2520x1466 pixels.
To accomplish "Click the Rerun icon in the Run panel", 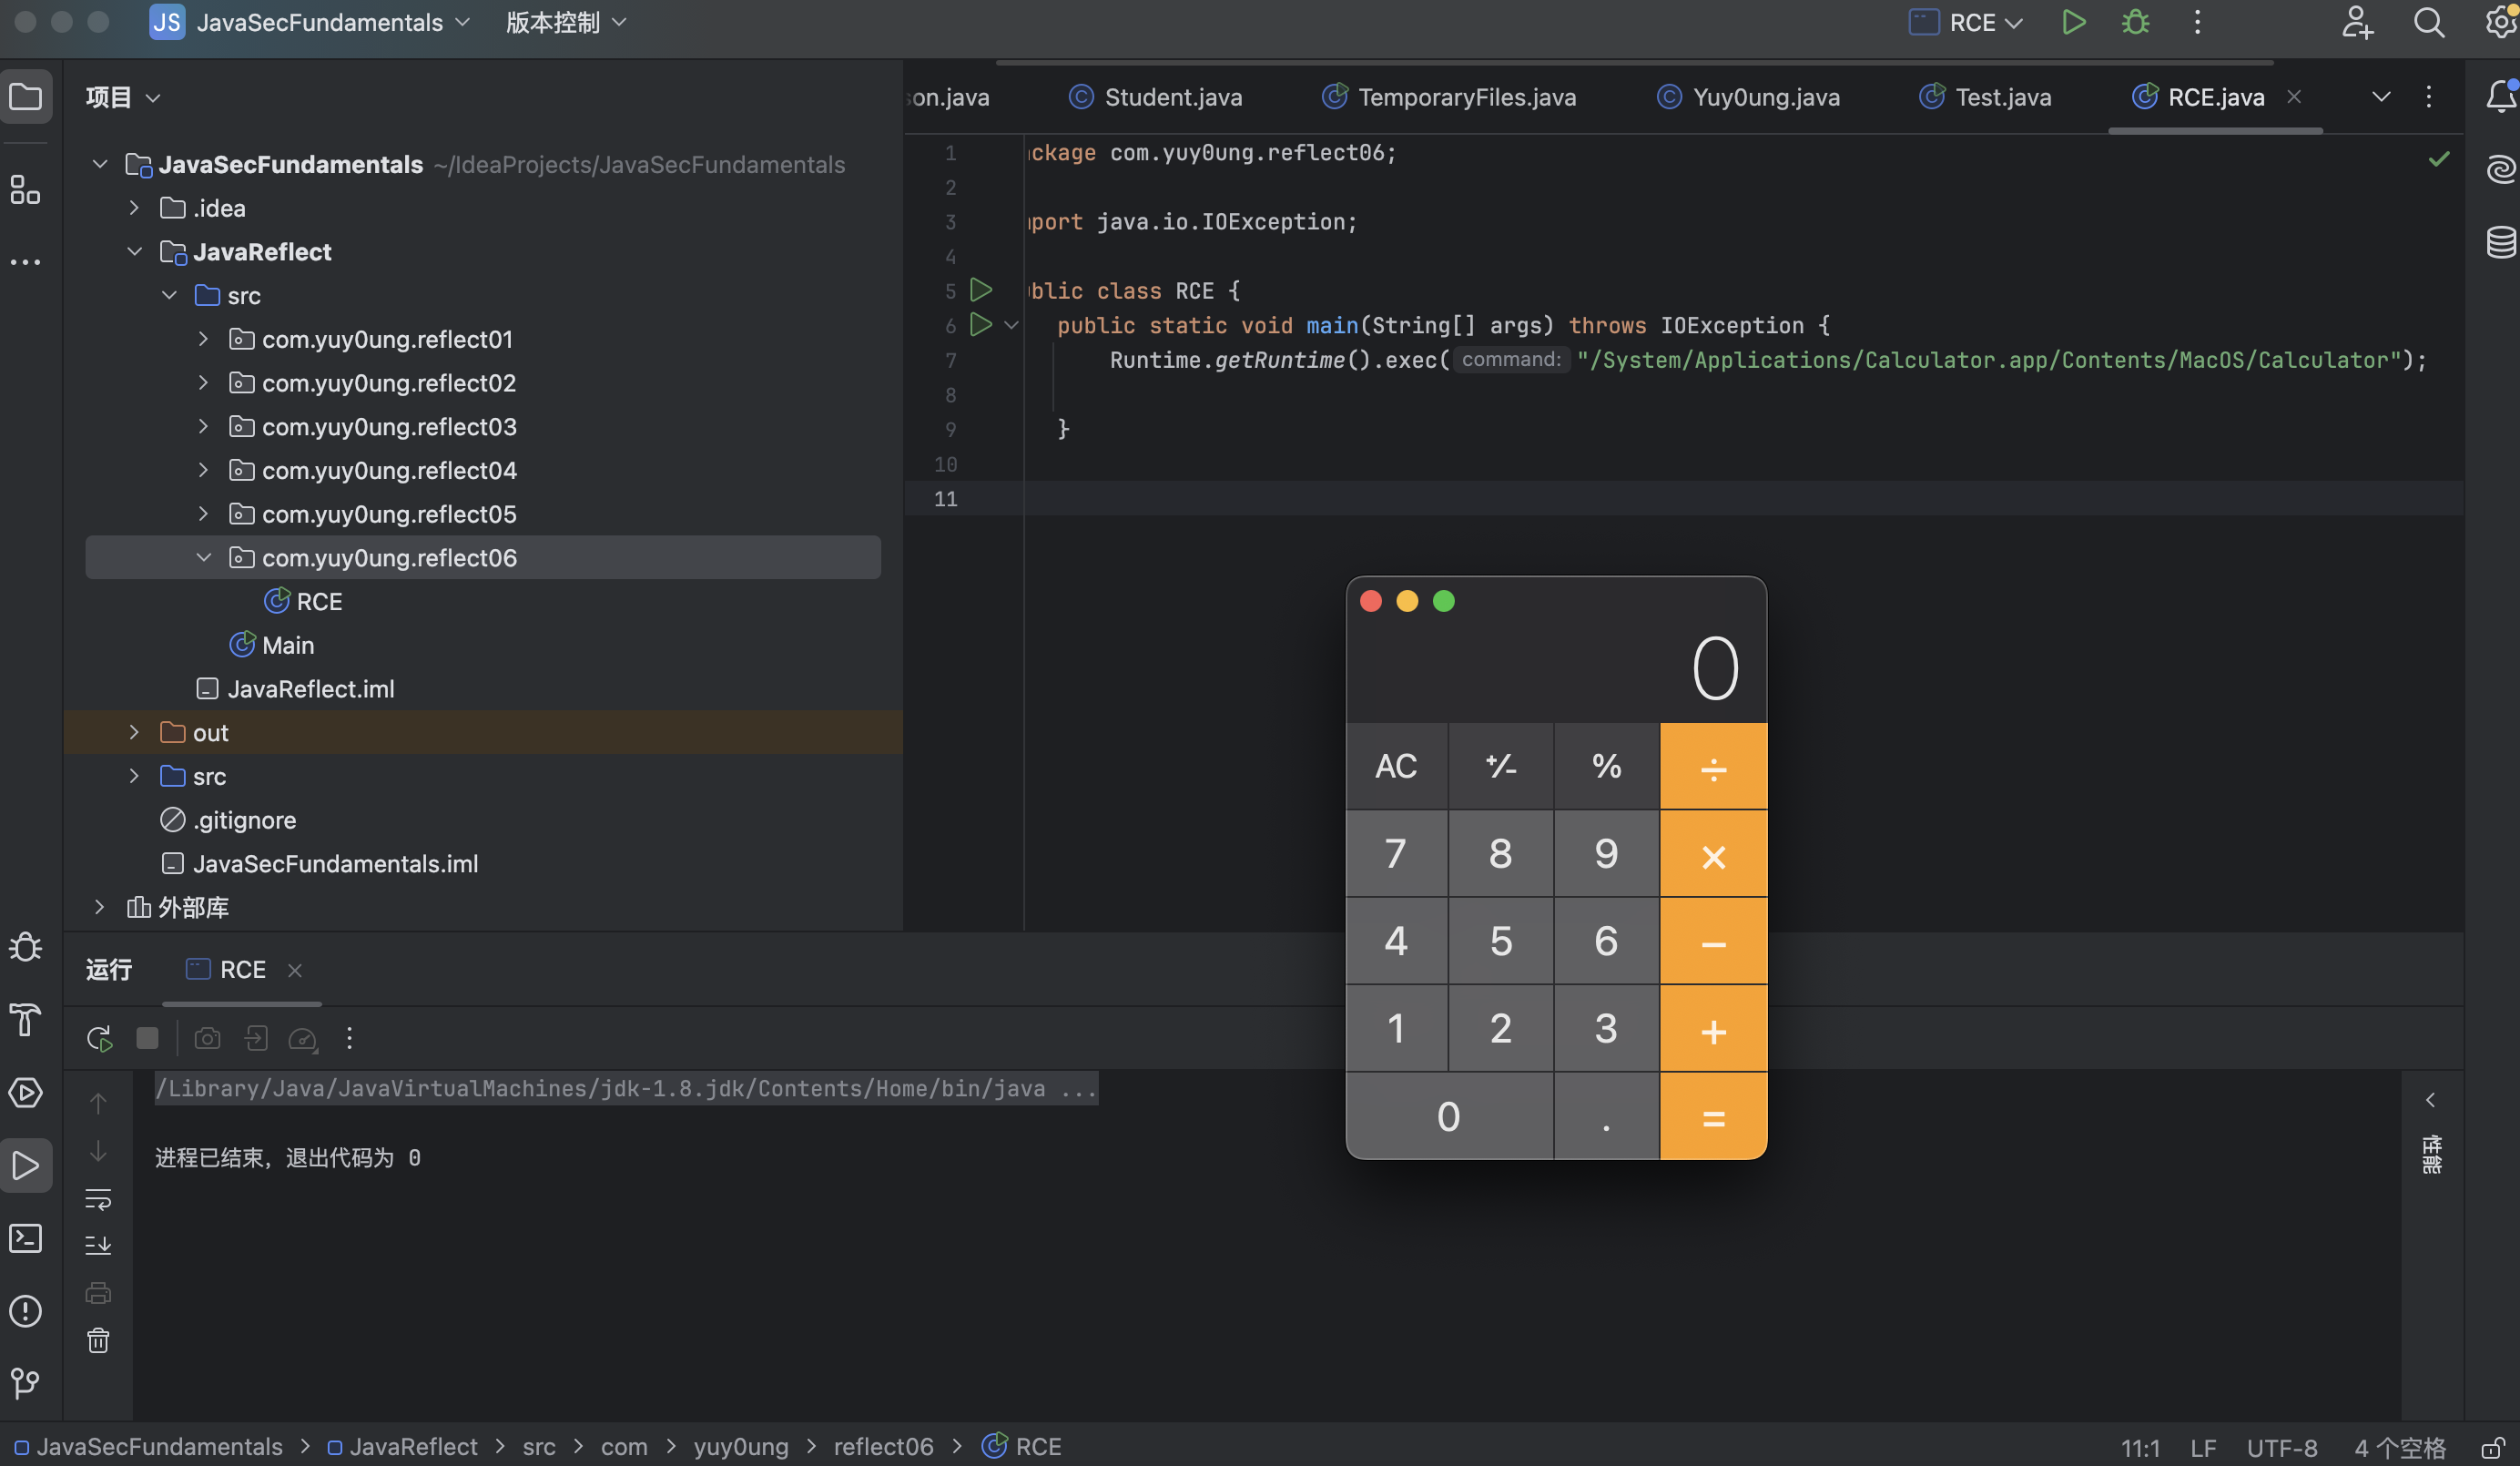I will (99, 1038).
